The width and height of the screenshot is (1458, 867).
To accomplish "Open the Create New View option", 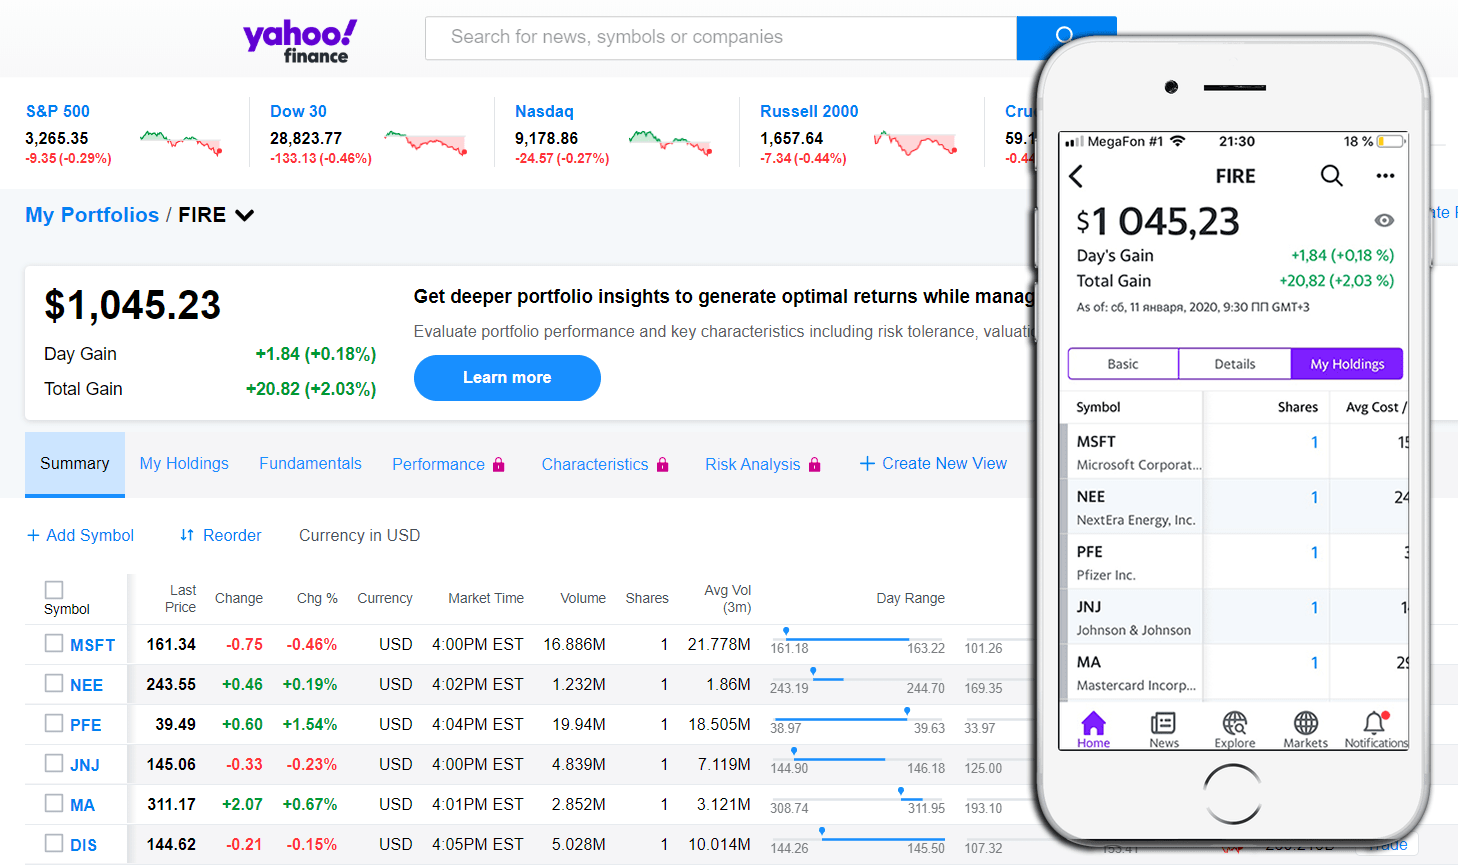I will pyautogui.click(x=933, y=464).
